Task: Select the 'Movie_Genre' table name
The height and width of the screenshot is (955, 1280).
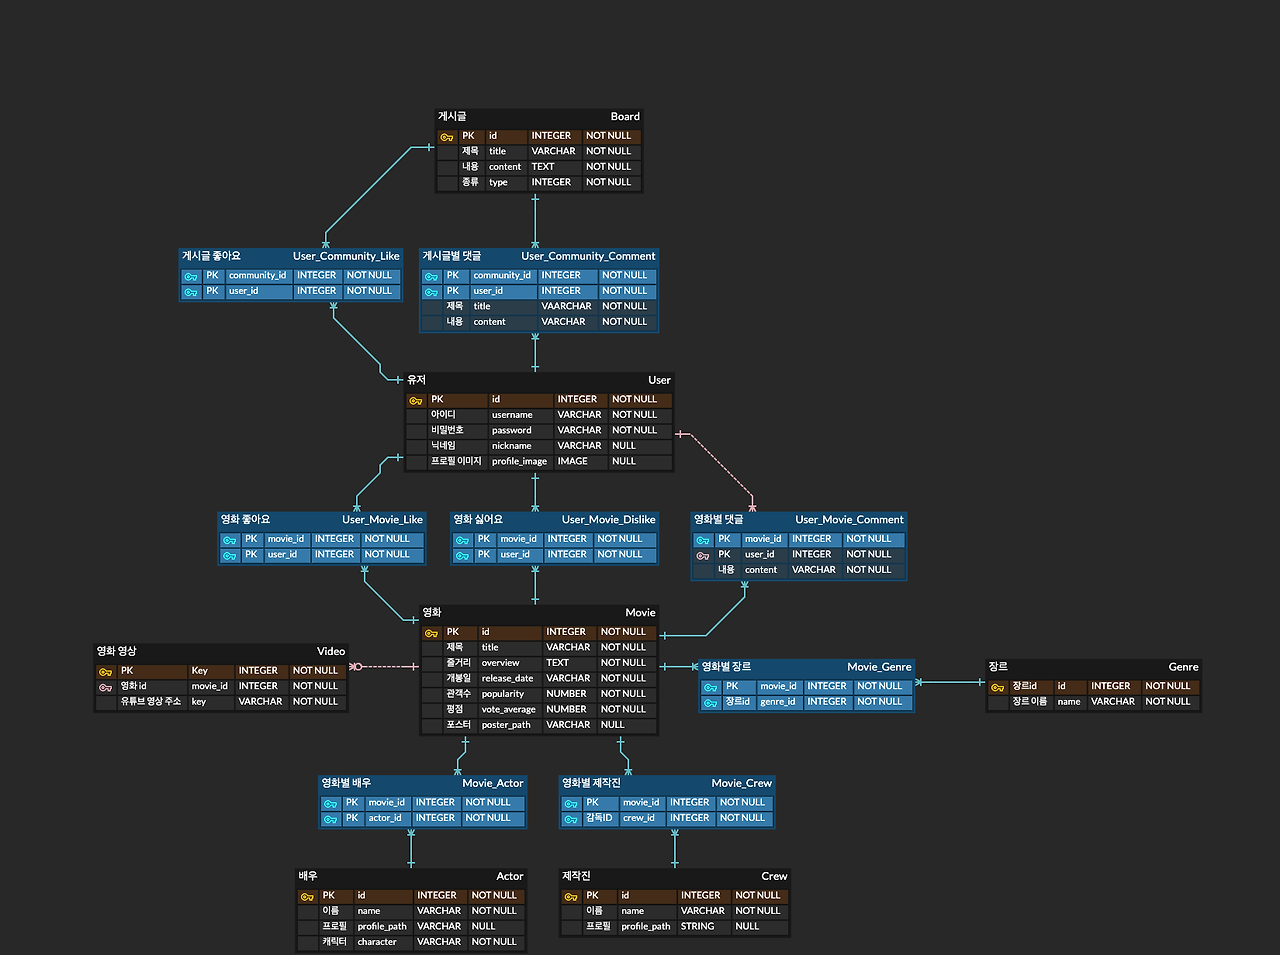Action: (x=879, y=667)
